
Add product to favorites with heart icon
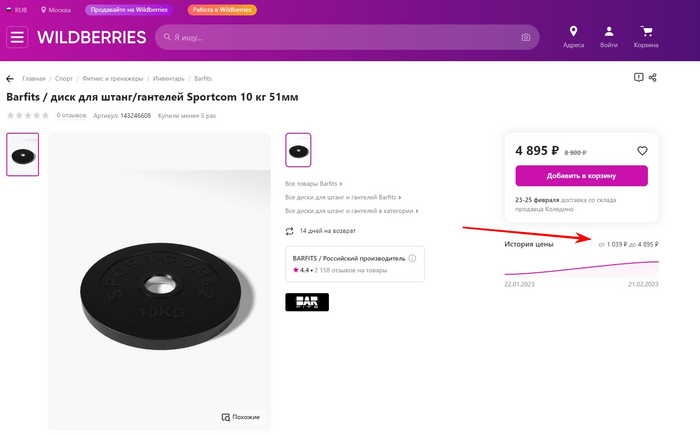pos(642,151)
